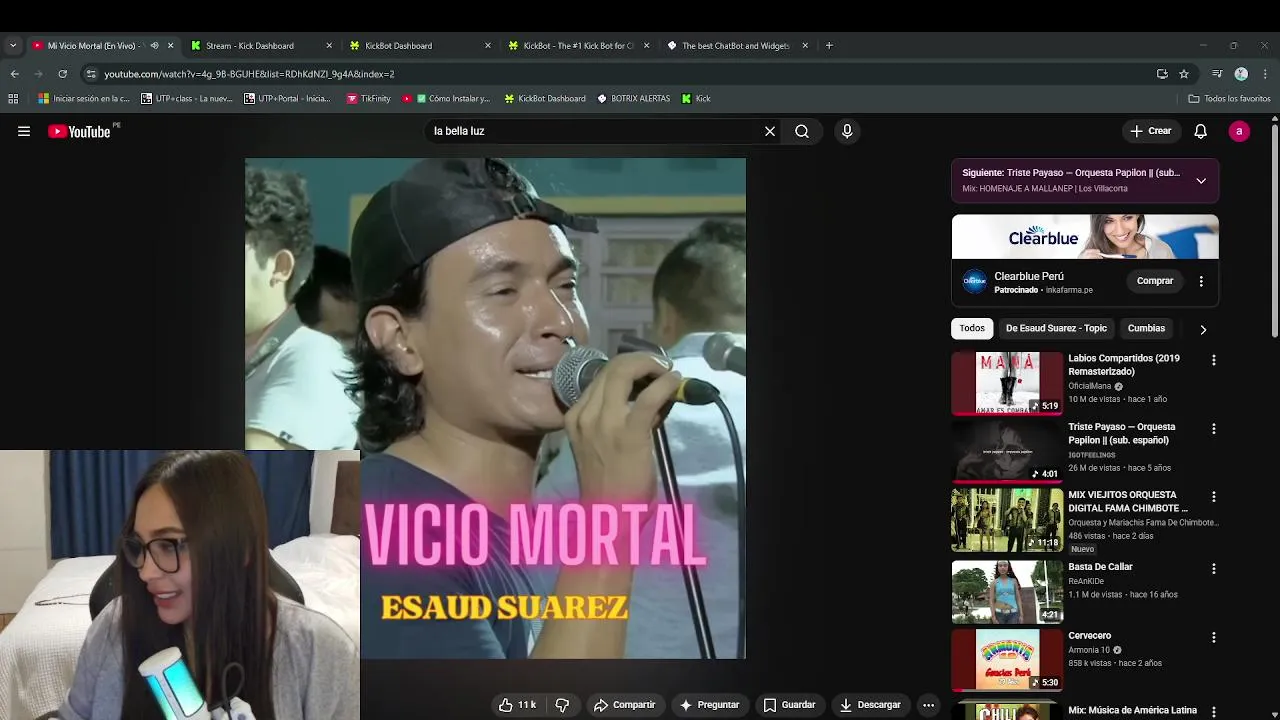This screenshot has height=720, width=1280.
Task: Expand the Siguiente playlist panel
Action: coord(1201,181)
